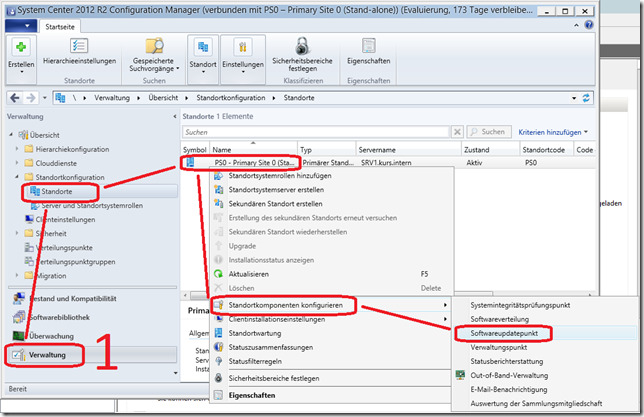644x417 pixels.
Task: Click Aktualisieren green refresh icon in context menu
Action: [x=218, y=274]
